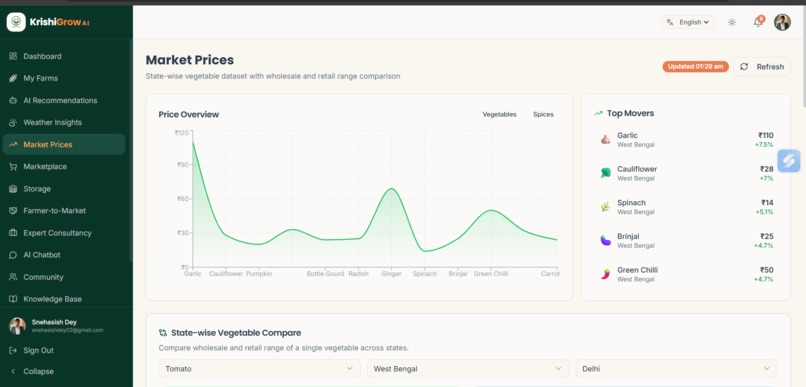Open the Tomato vegetable dropdown
Image resolution: width=806 pixels, height=387 pixels.
coord(260,368)
